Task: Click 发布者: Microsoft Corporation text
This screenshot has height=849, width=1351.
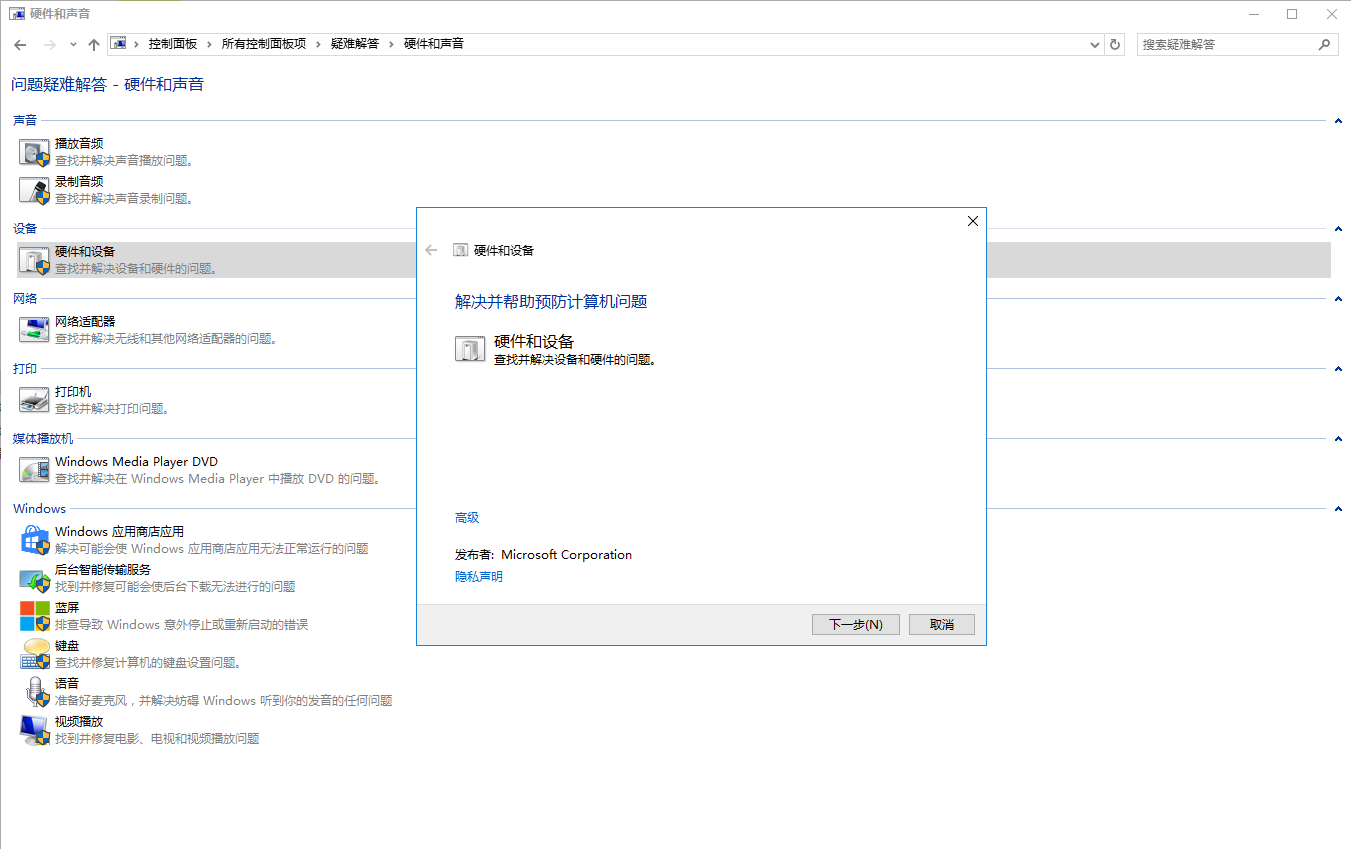Action: point(543,555)
